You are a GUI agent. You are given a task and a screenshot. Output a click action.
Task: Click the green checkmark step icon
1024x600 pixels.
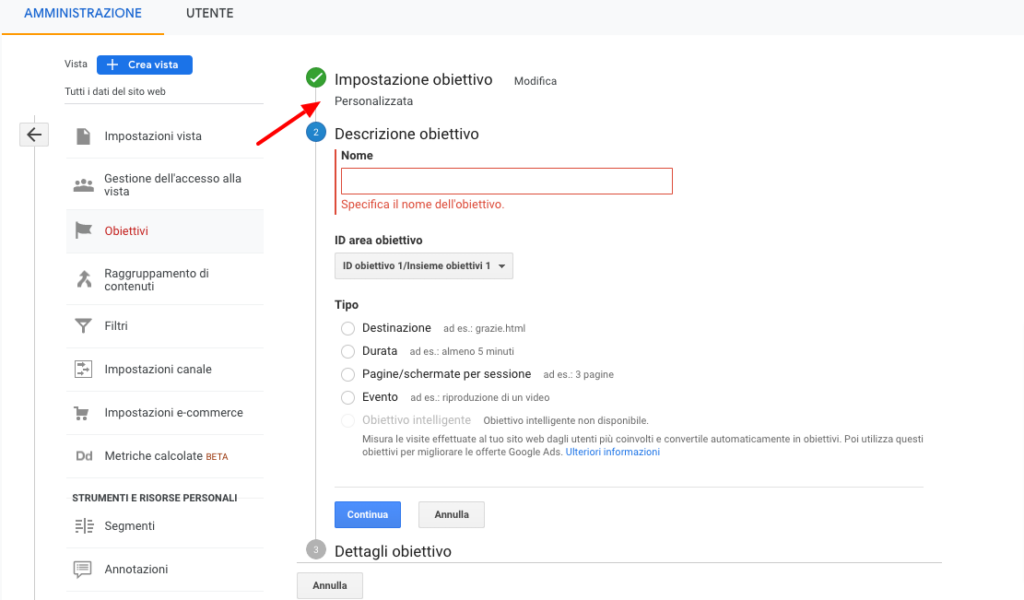316,77
